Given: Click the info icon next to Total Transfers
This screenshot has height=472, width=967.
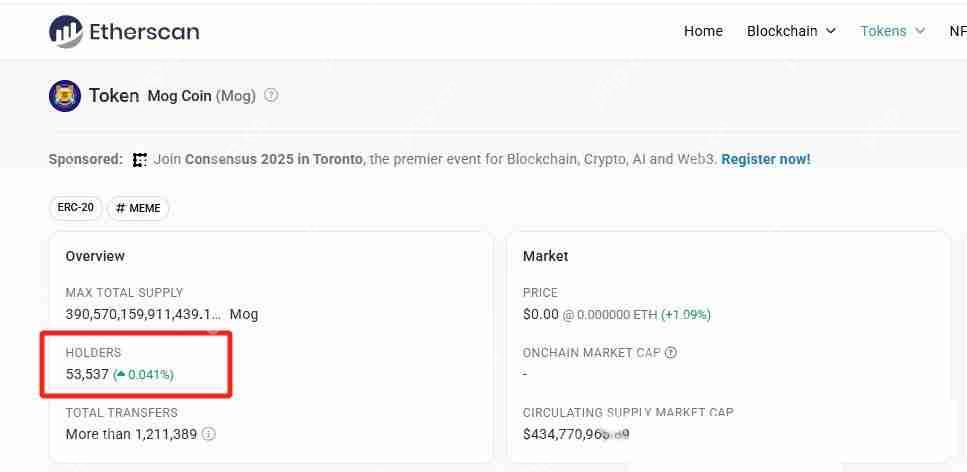Looking at the screenshot, I should [209, 434].
